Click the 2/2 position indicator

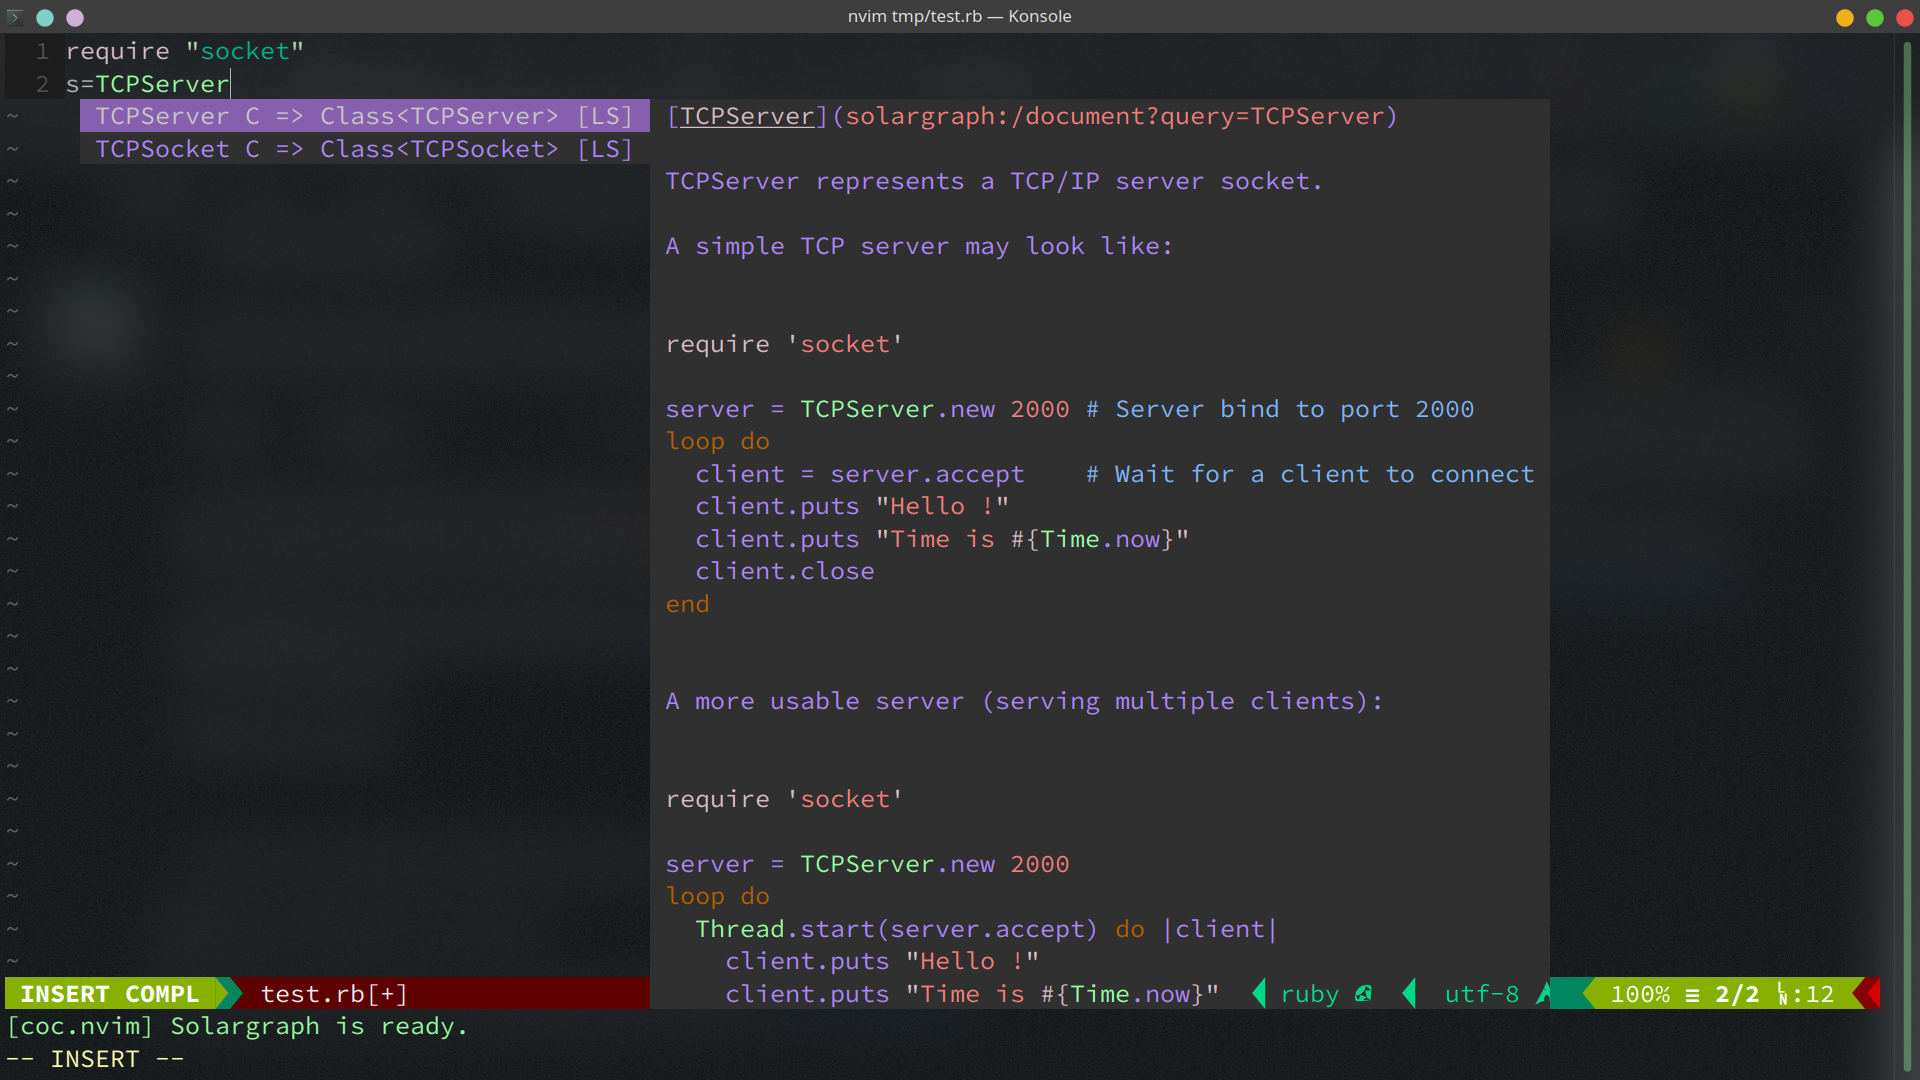tap(1737, 994)
